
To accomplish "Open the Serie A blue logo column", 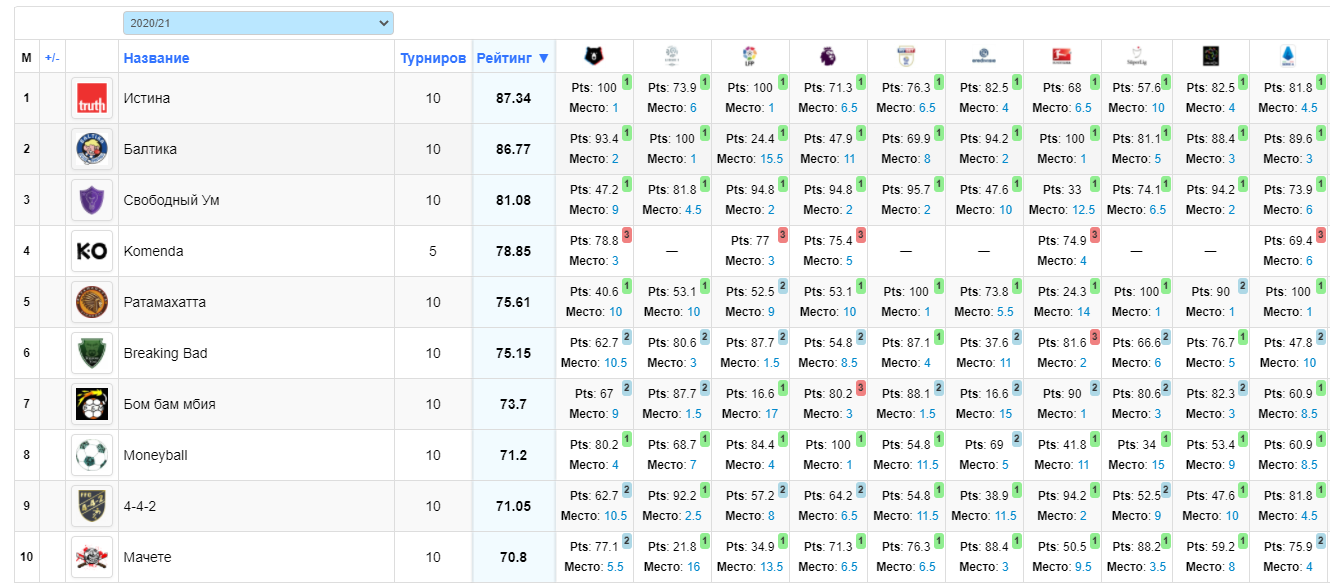I will pos(1288,56).
